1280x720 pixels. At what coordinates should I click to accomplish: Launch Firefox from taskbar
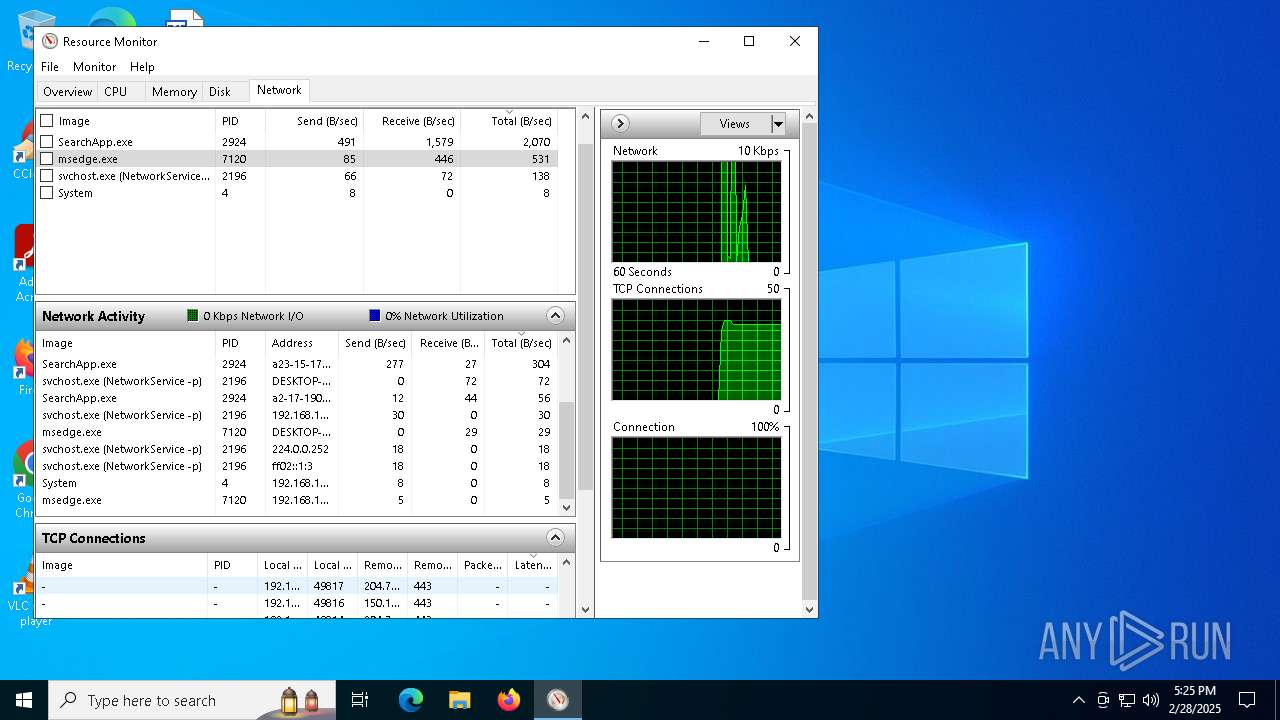click(508, 700)
